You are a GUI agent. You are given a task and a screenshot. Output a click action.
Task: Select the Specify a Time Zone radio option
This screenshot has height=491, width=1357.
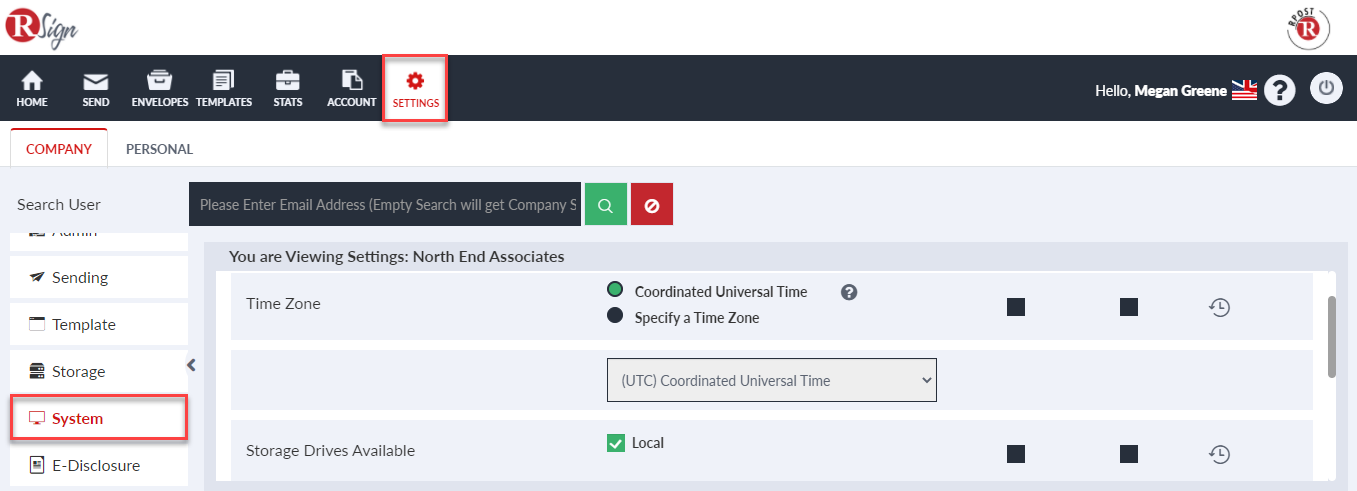(x=616, y=316)
